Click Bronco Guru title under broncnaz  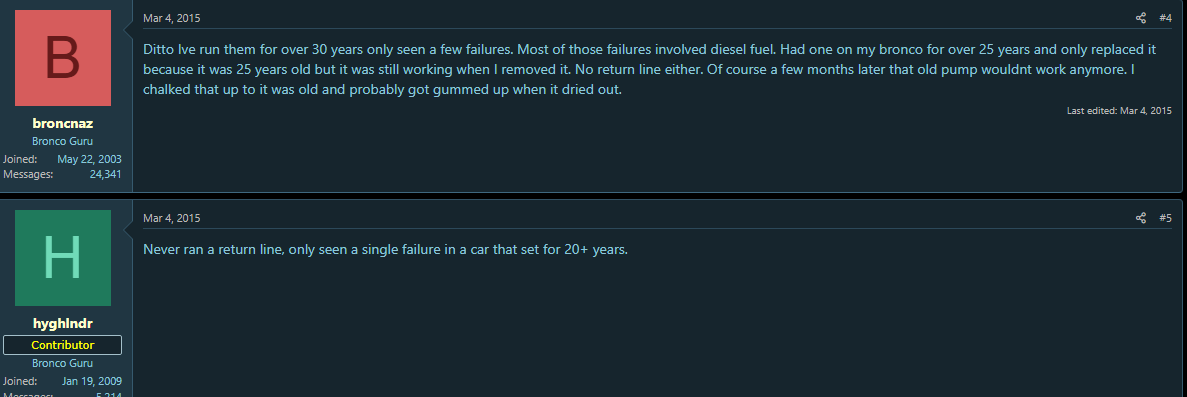click(x=63, y=141)
